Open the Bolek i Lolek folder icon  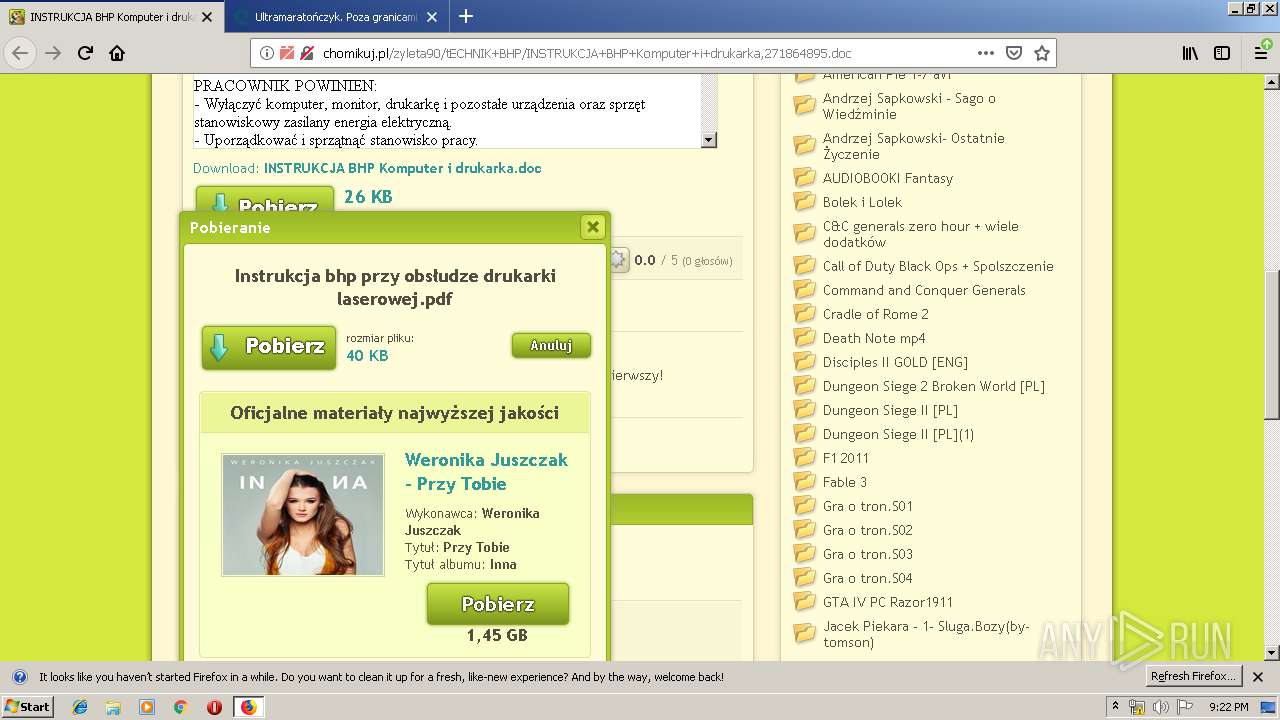pyautogui.click(x=805, y=202)
